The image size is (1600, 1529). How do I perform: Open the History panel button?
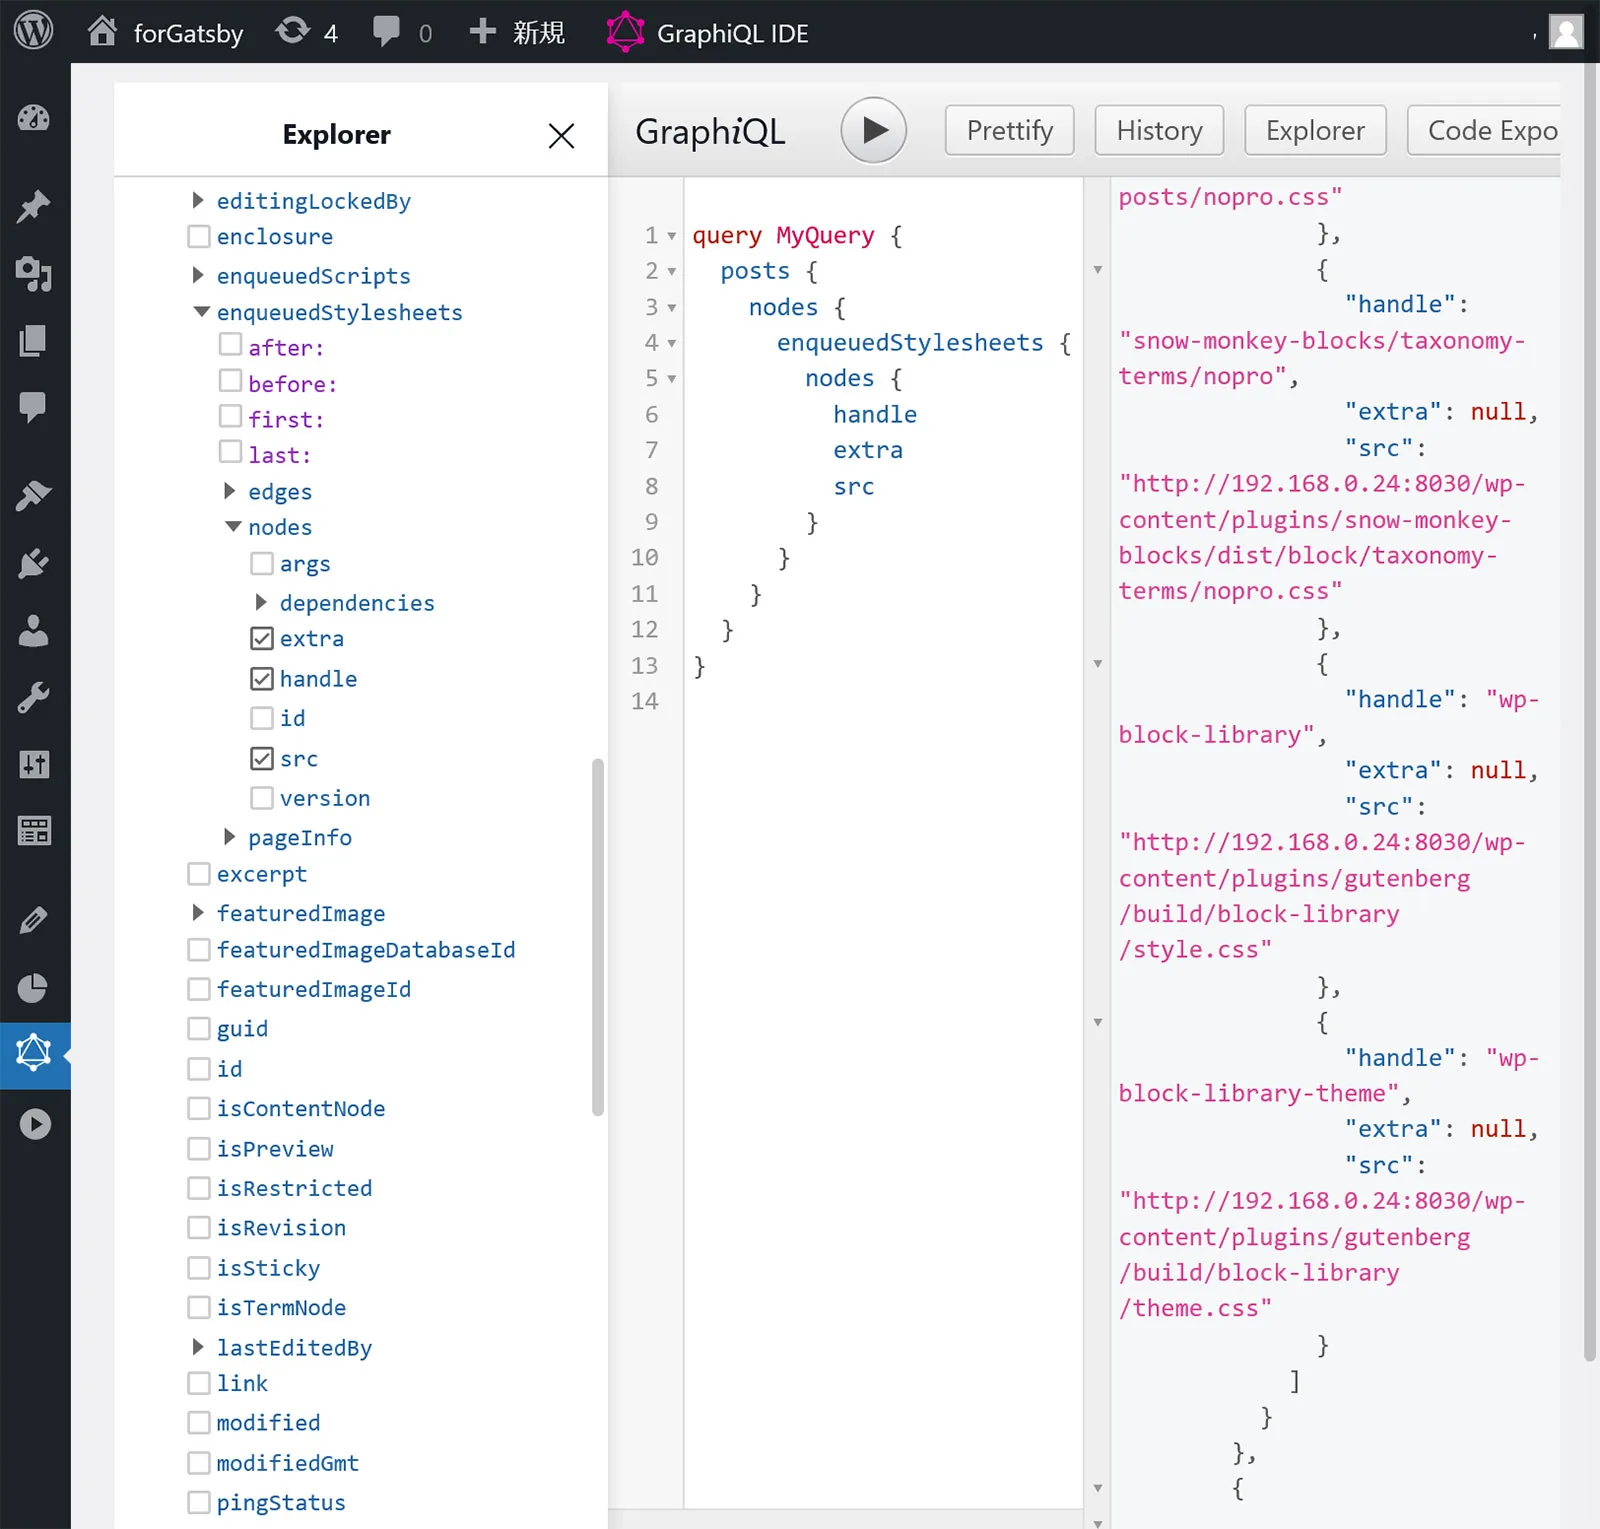[x=1159, y=131]
